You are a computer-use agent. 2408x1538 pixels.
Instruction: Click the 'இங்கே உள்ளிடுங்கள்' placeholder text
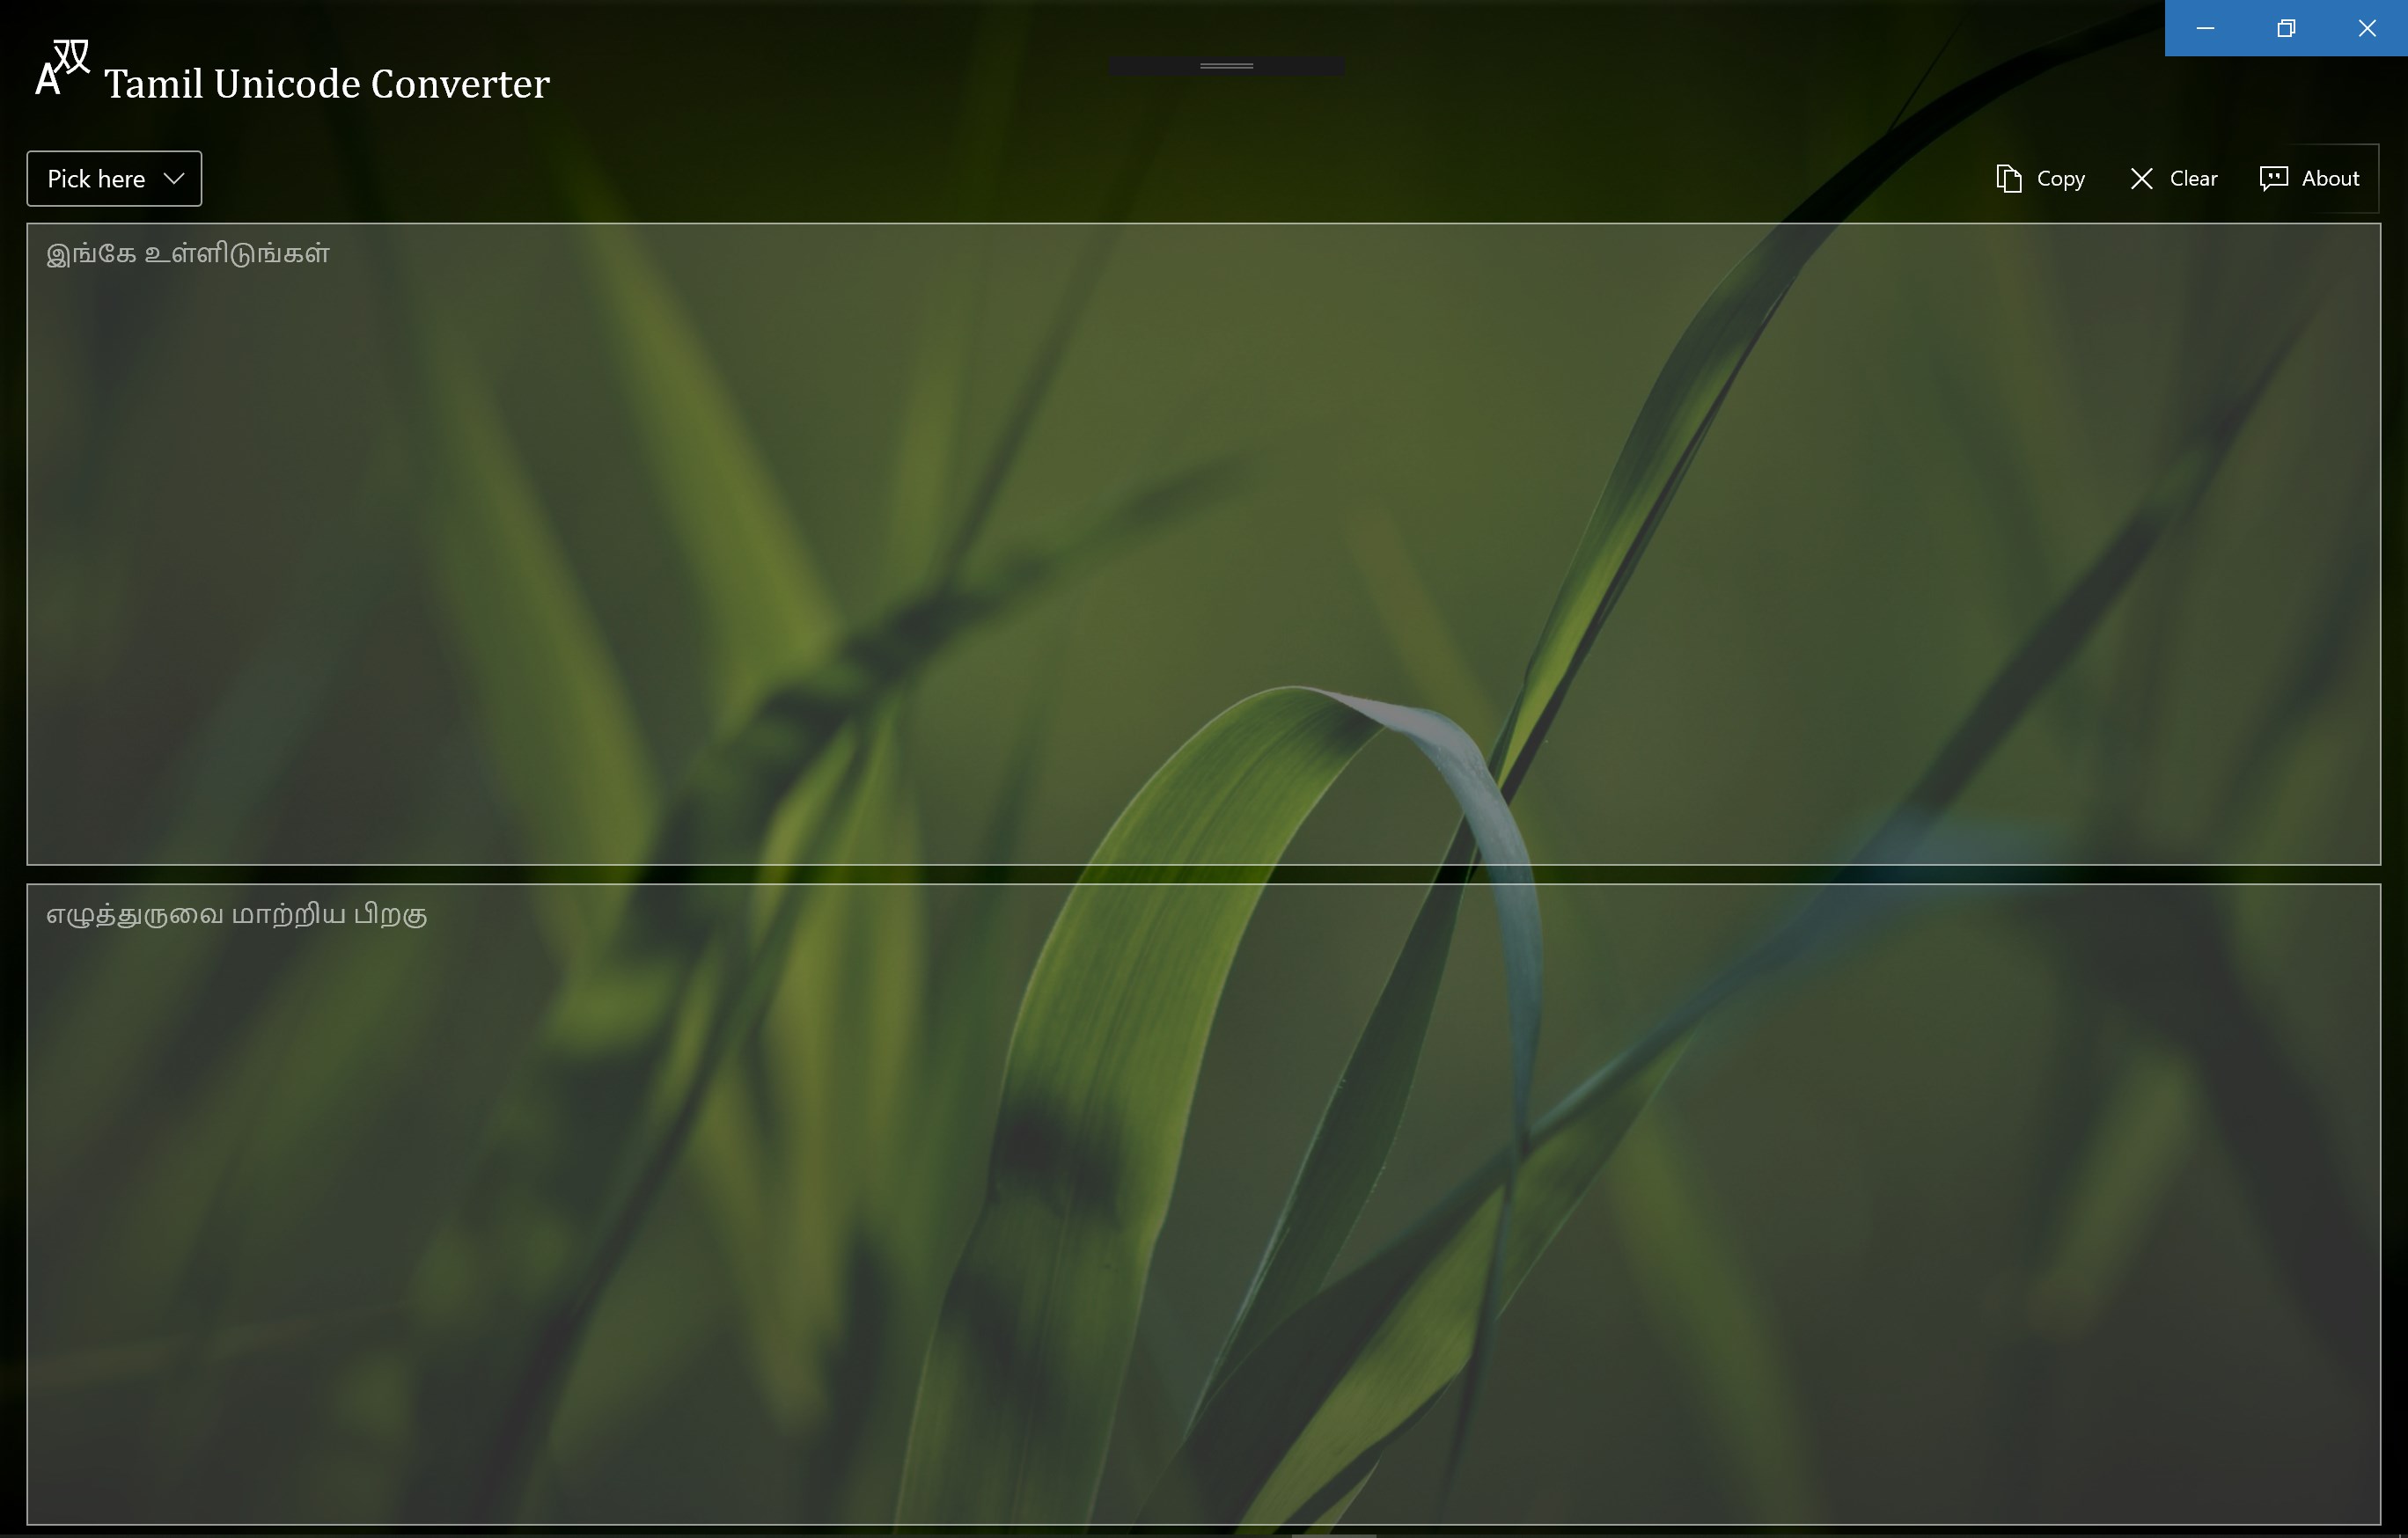pyautogui.click(x=188, y=254)
